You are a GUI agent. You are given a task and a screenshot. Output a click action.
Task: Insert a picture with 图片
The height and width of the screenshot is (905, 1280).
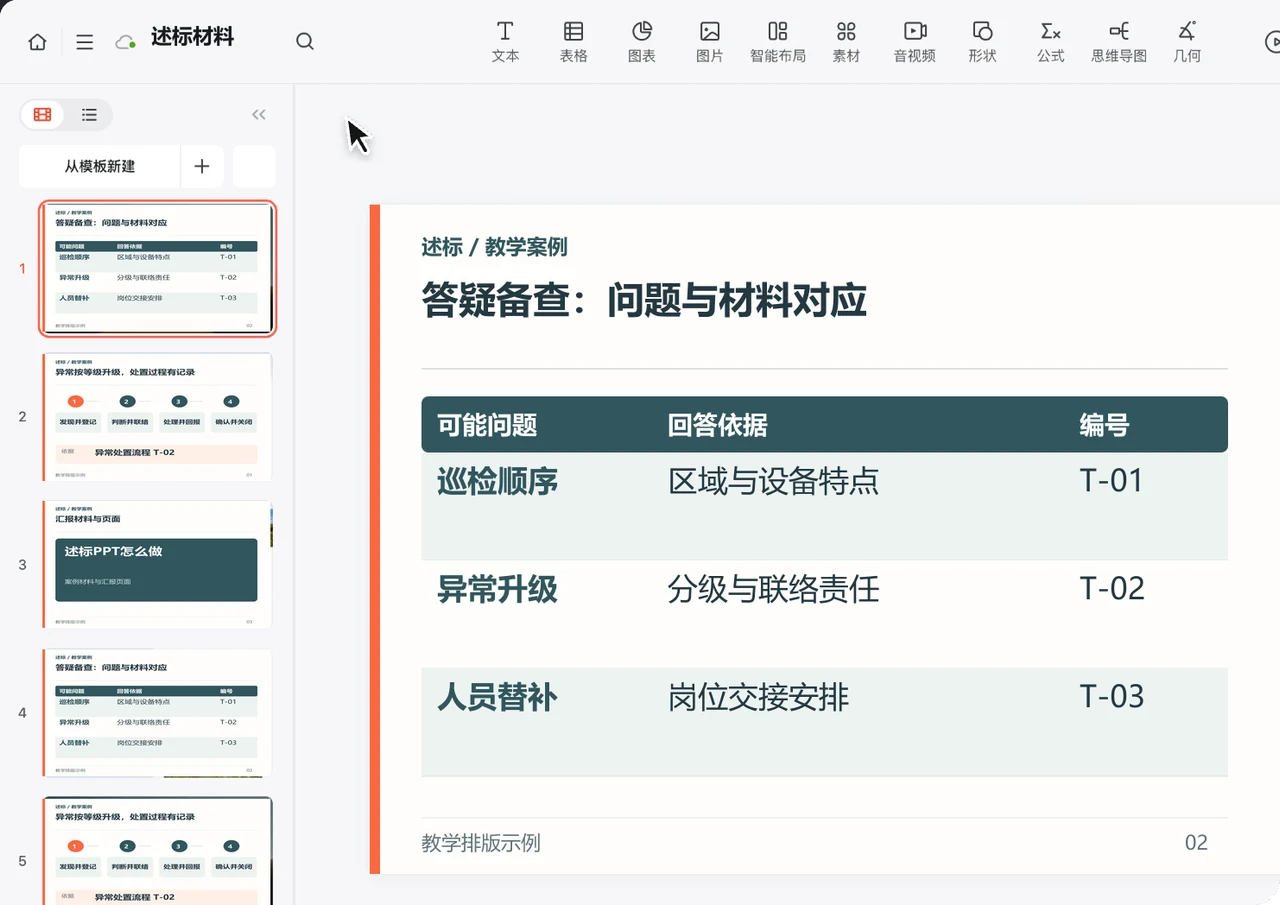(710, 42)
